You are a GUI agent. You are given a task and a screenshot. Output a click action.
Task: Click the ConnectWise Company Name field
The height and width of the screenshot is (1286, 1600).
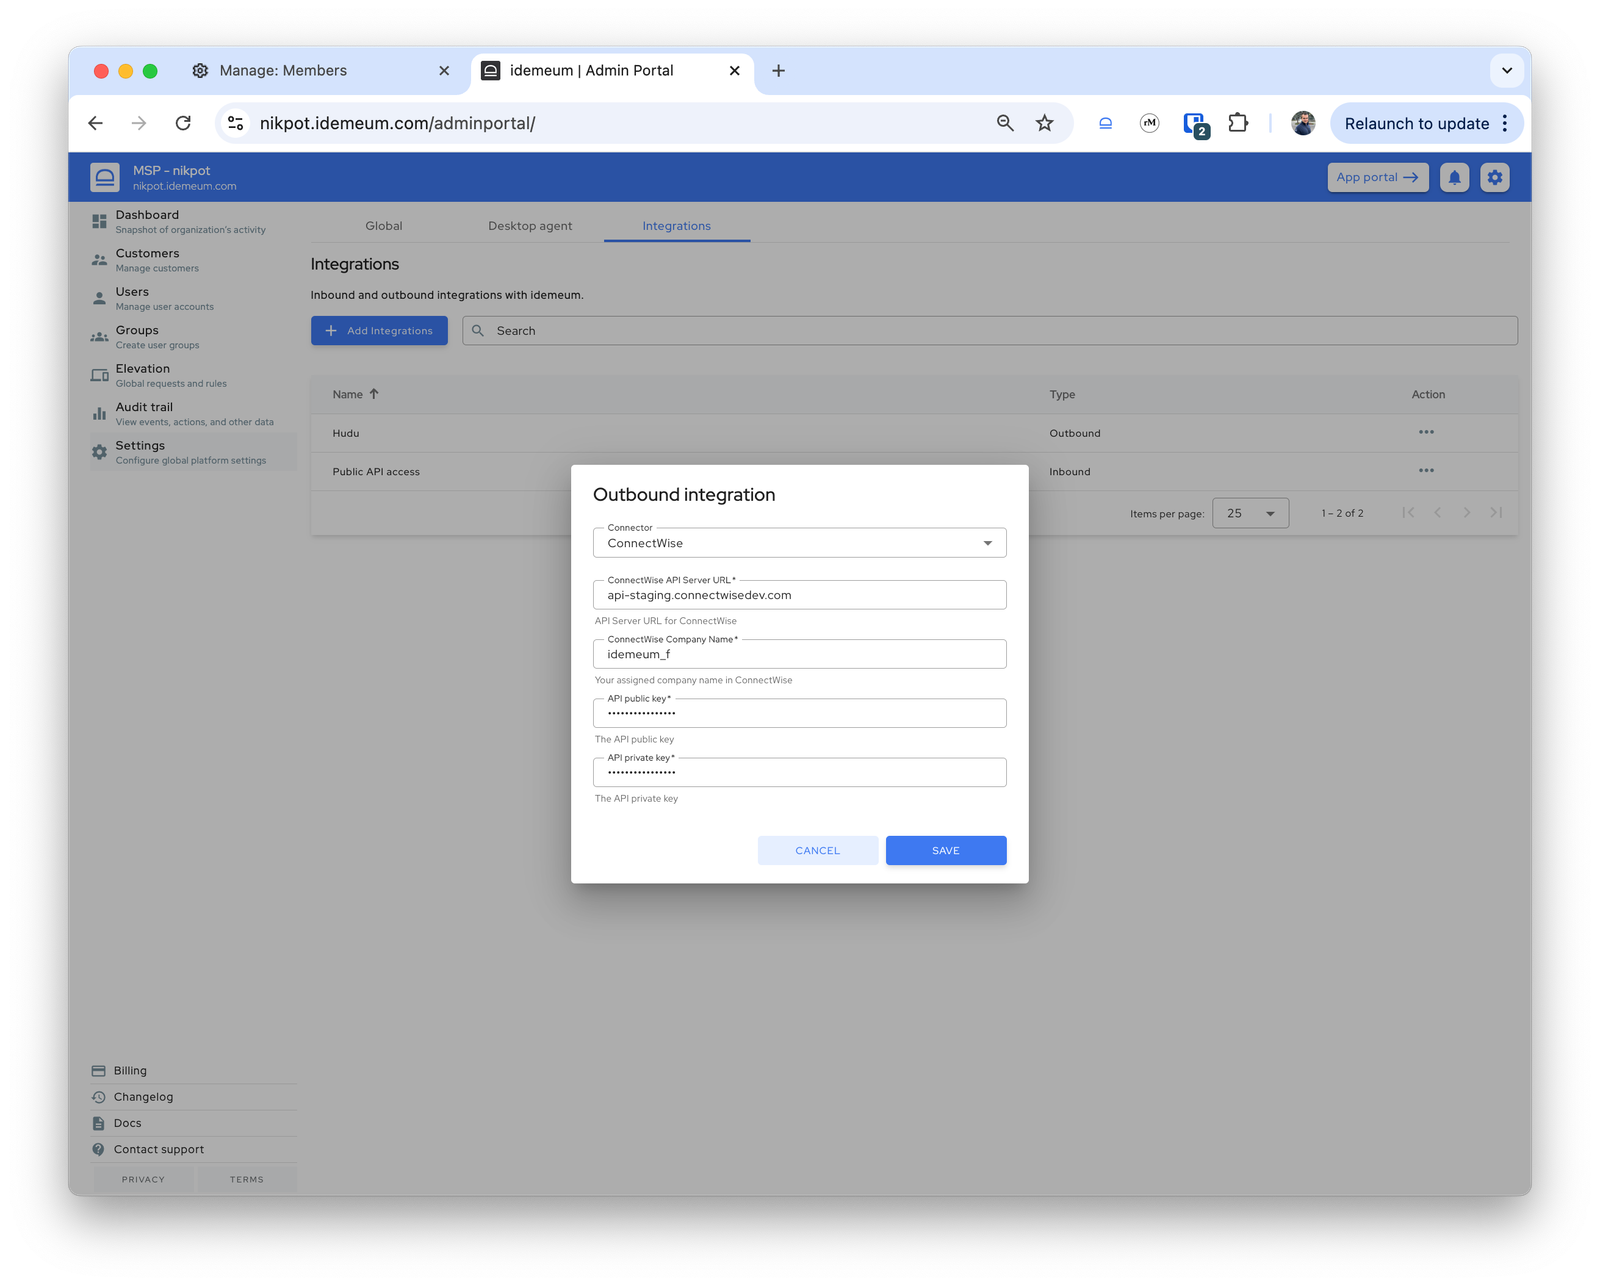[799, 654]
